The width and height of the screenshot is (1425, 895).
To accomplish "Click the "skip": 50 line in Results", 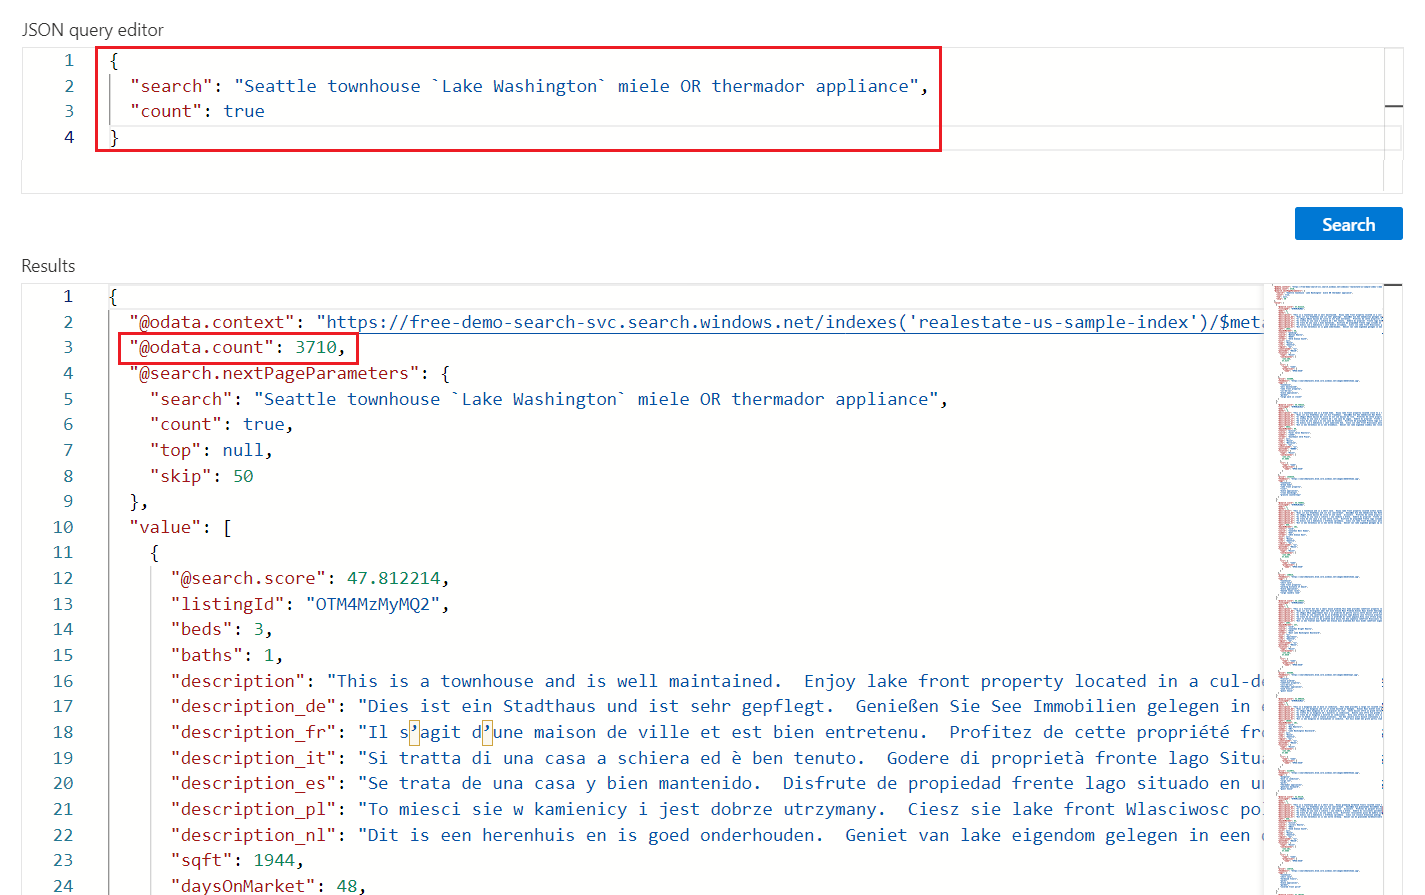I will click(x=201, y=476).
